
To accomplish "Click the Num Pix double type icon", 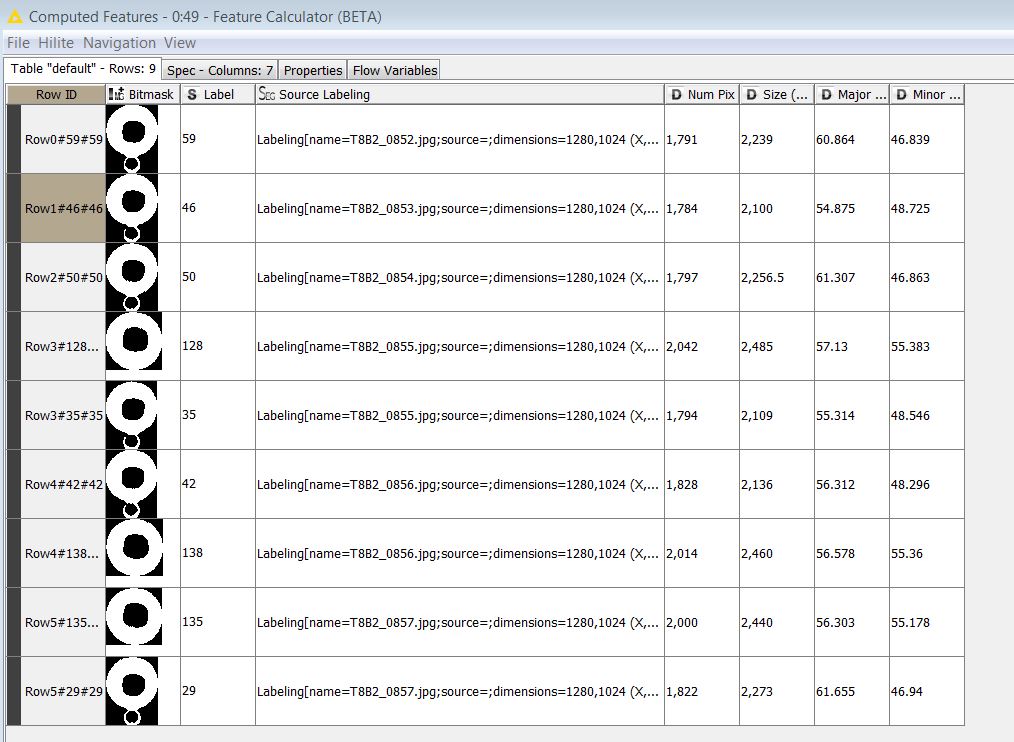I will coord(676,94).
